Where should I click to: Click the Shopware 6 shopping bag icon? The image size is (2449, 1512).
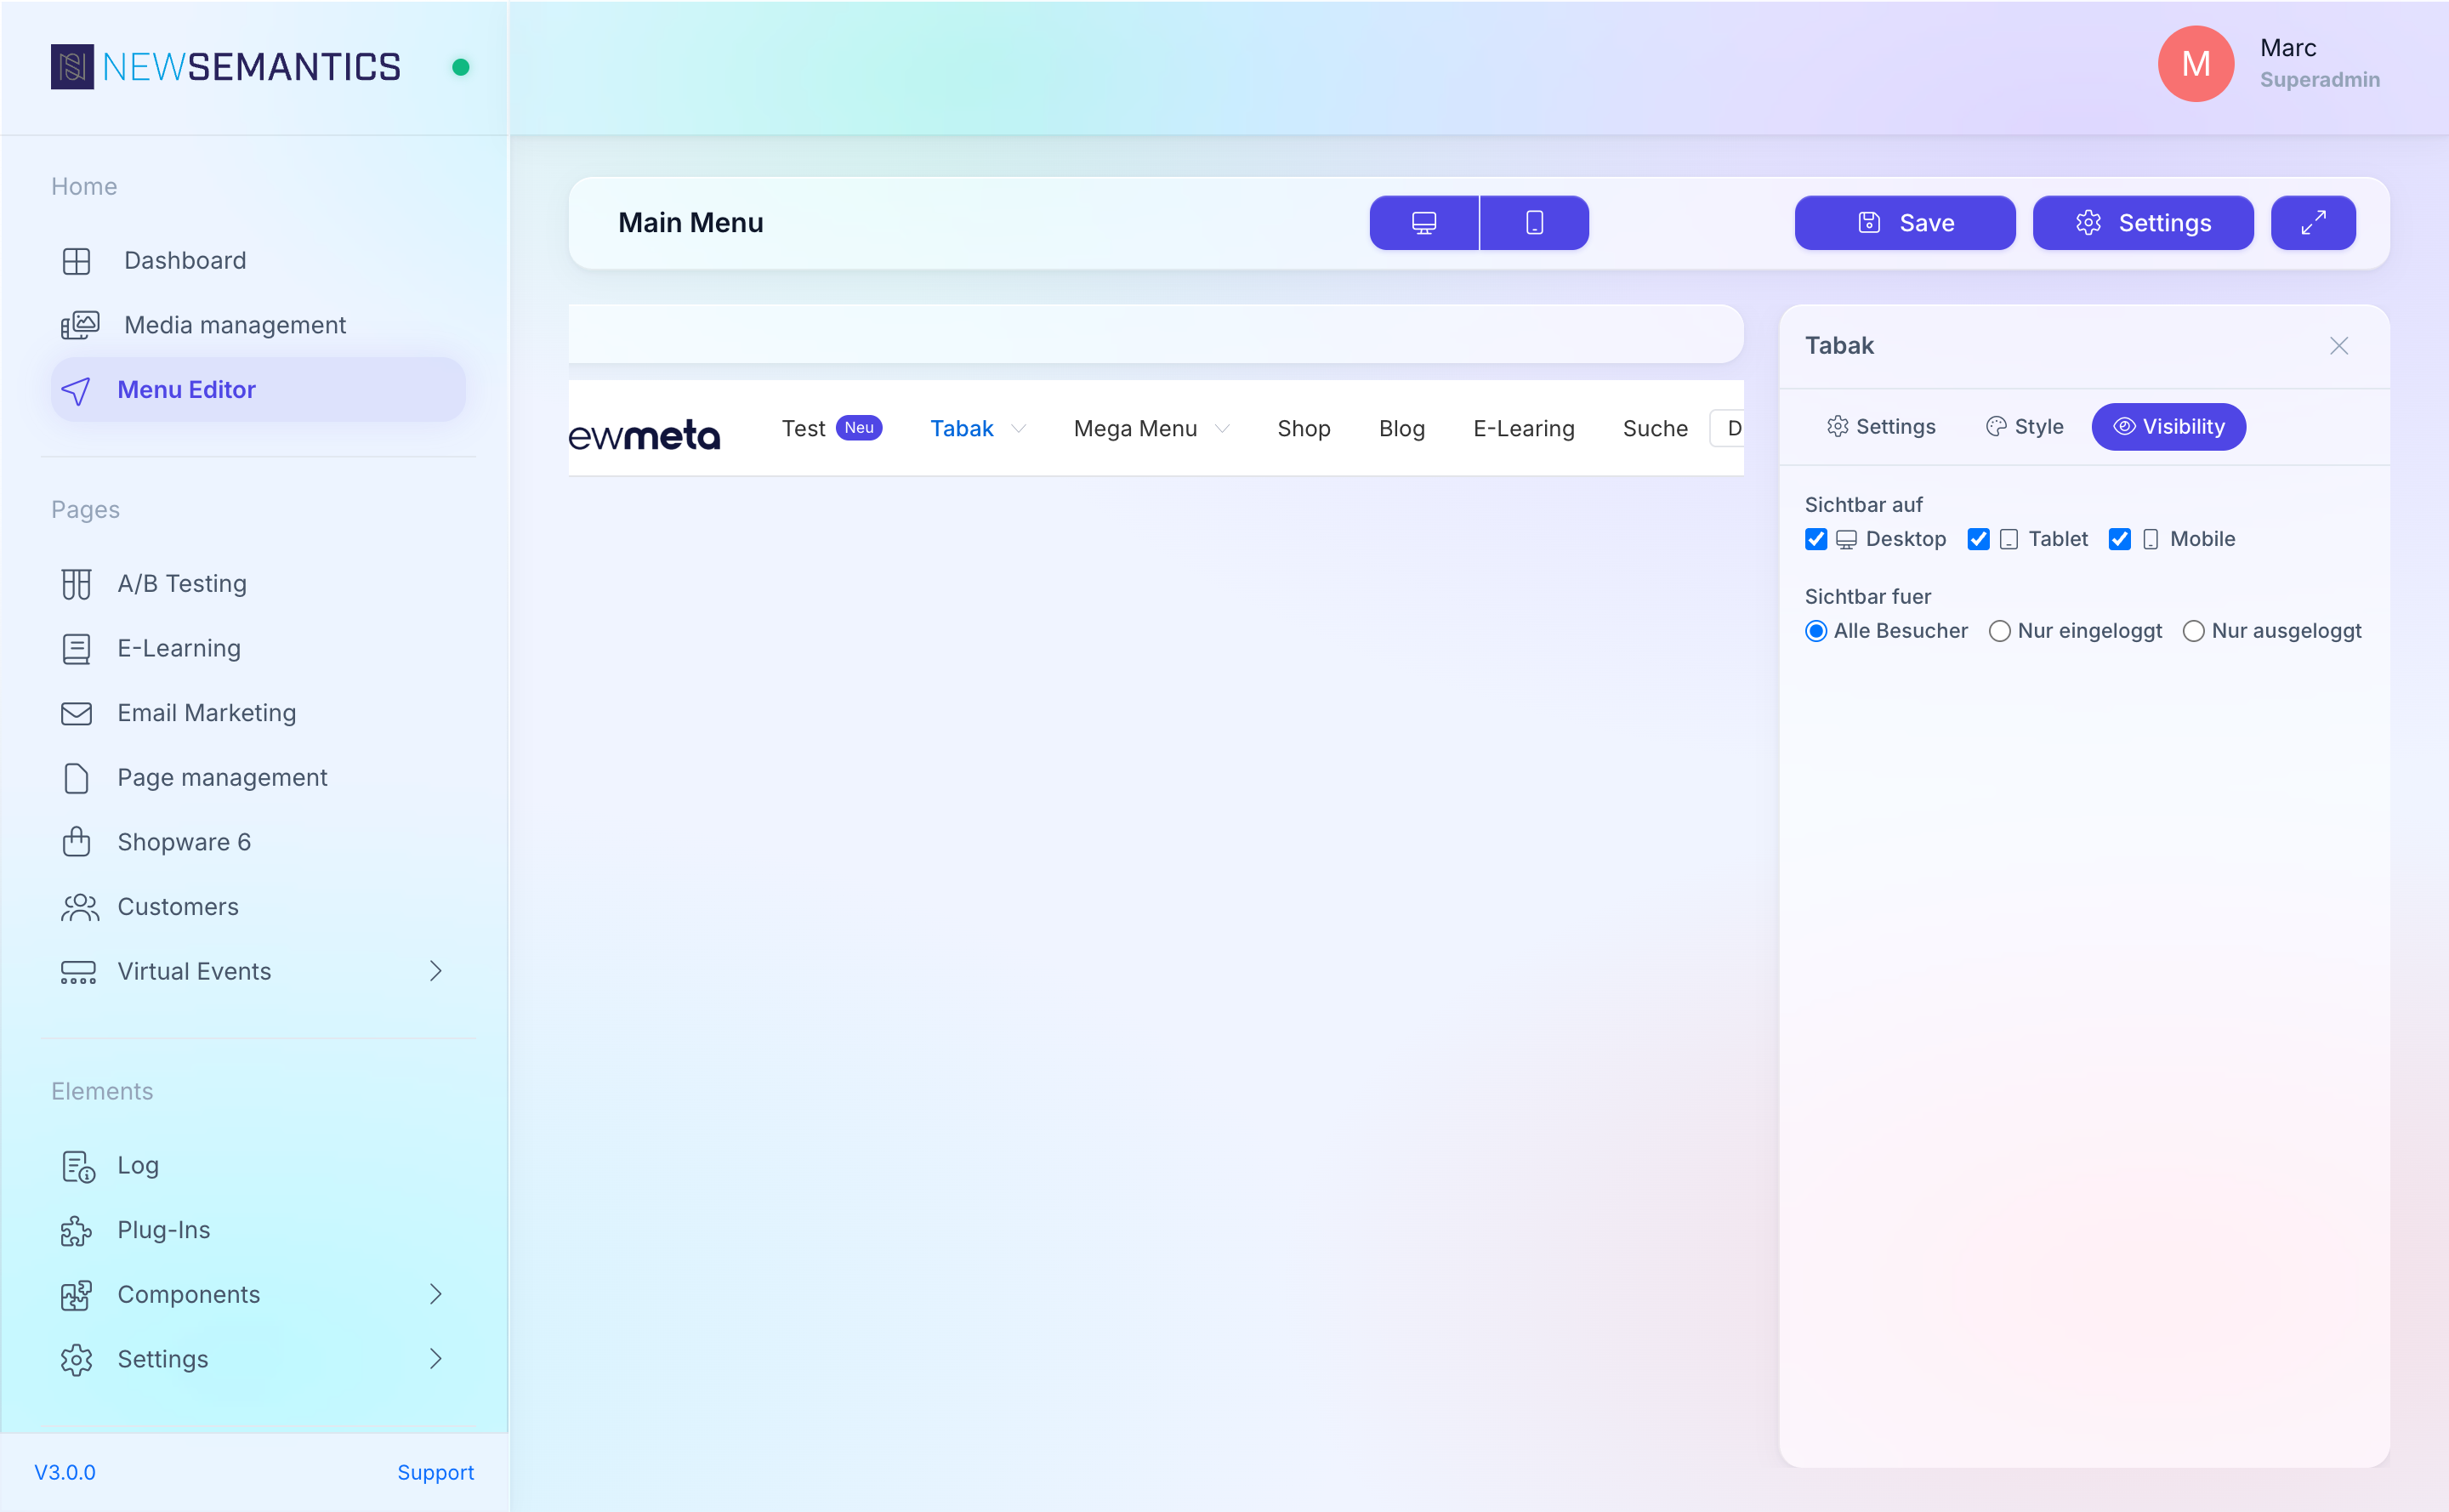[x=76, y=842]
